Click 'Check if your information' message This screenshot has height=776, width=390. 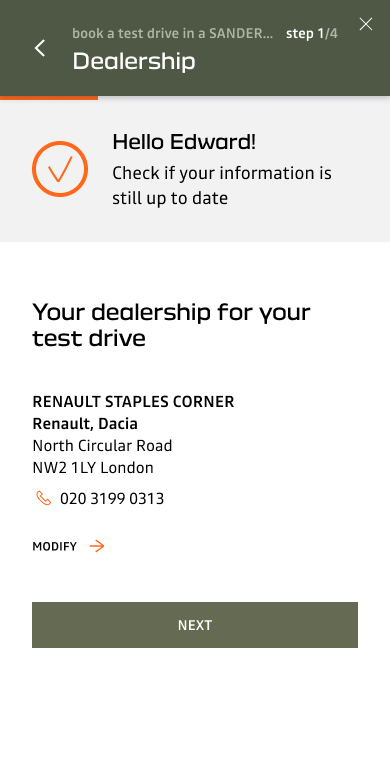coord(222,186)
